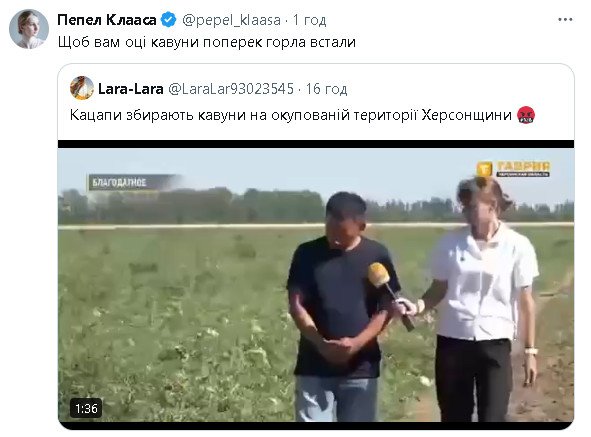
Task: Click the angry face emoji in quoted tweet
Action: click(x=526, y=115)
